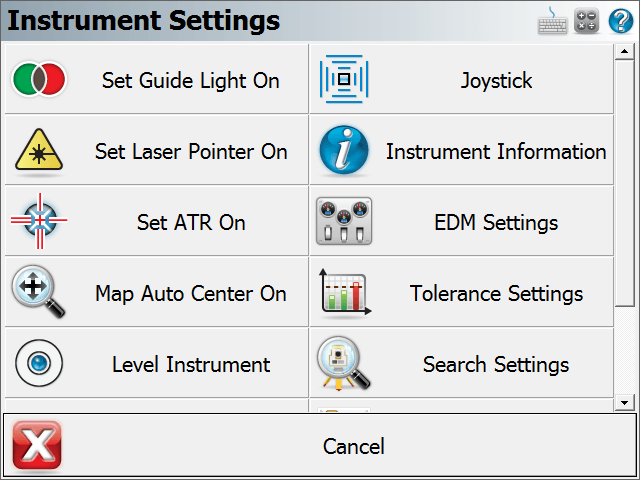Click the blue joystick icon
The width and height of the screenshot is (640, 480).
(x=344, y=79)
